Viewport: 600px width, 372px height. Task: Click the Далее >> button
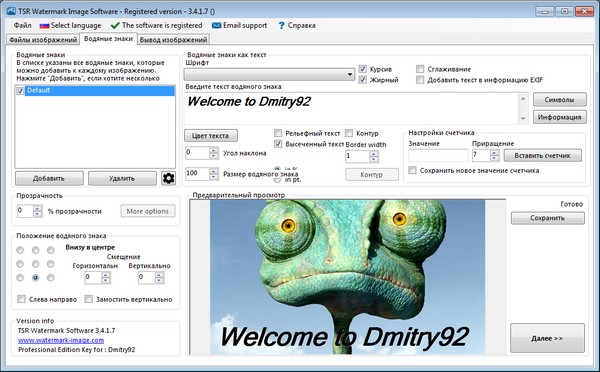click(x=547, y=338)
